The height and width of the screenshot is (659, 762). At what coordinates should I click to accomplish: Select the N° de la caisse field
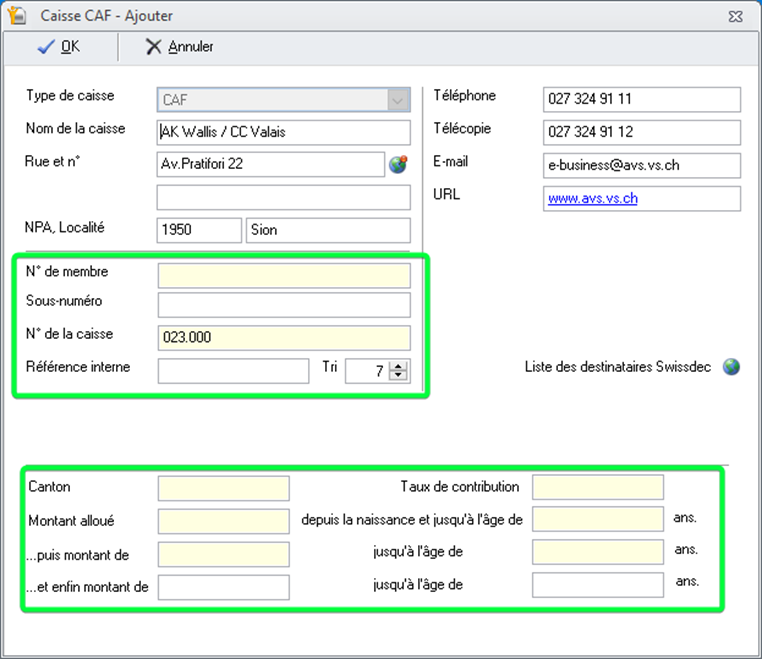pyautogui.click(x=284, y=338)
